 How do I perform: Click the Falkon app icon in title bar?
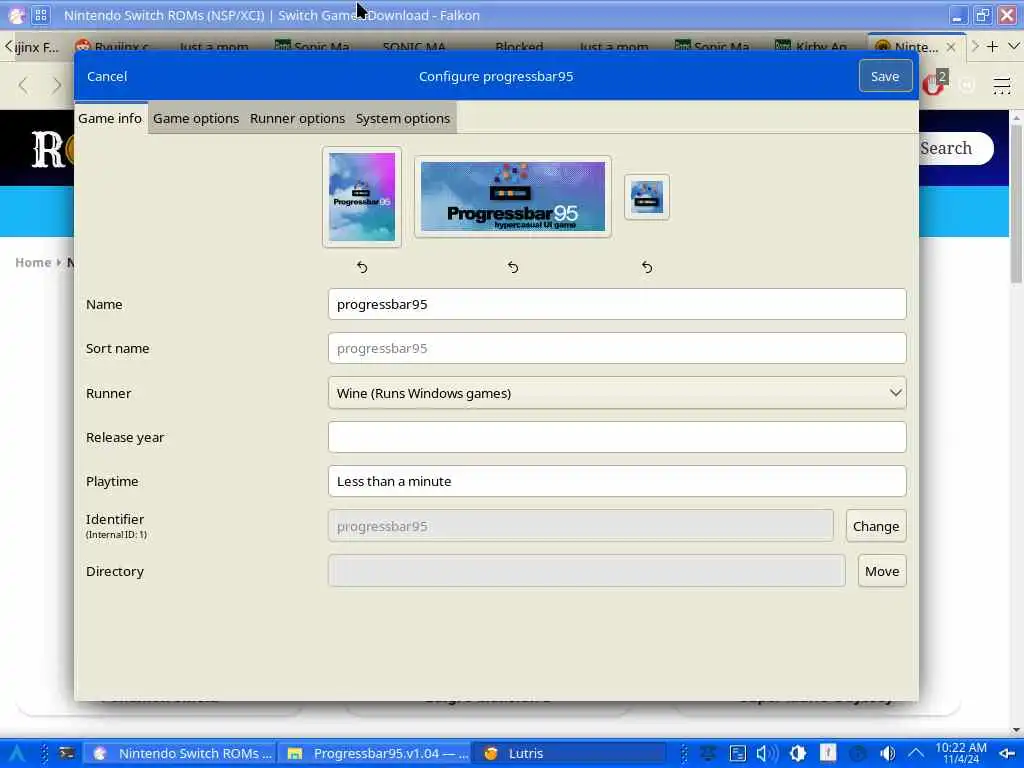(x=16, y=14)
